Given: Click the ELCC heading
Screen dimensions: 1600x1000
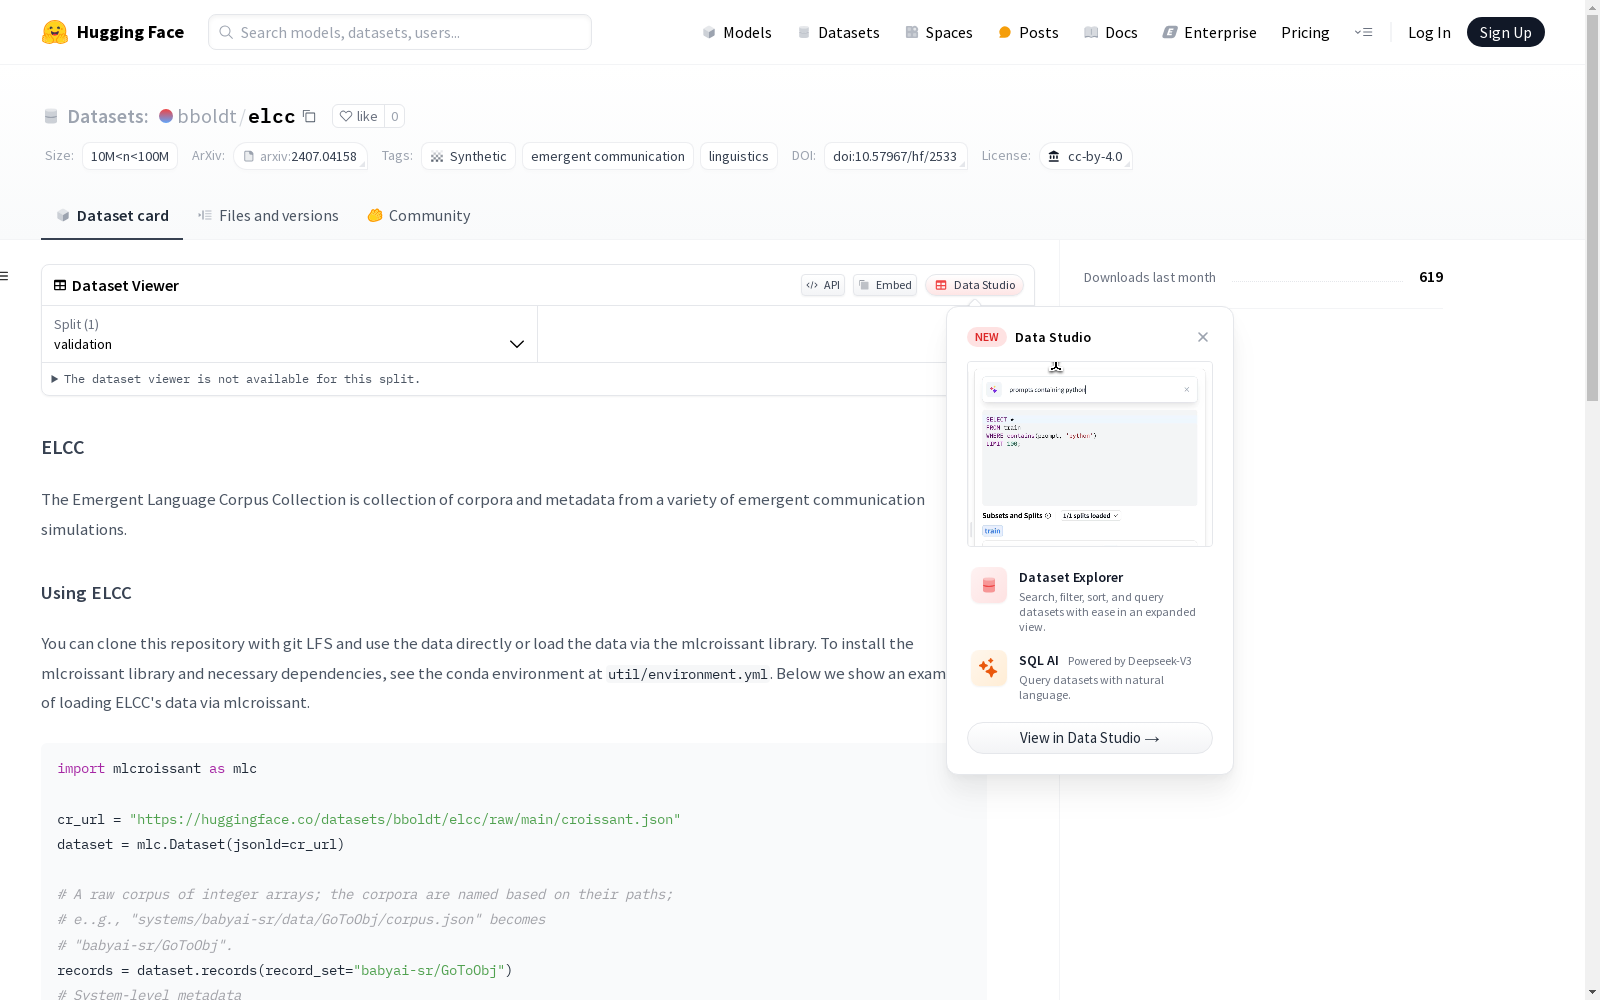Looking at the screenshot, I should coord(62,447).
